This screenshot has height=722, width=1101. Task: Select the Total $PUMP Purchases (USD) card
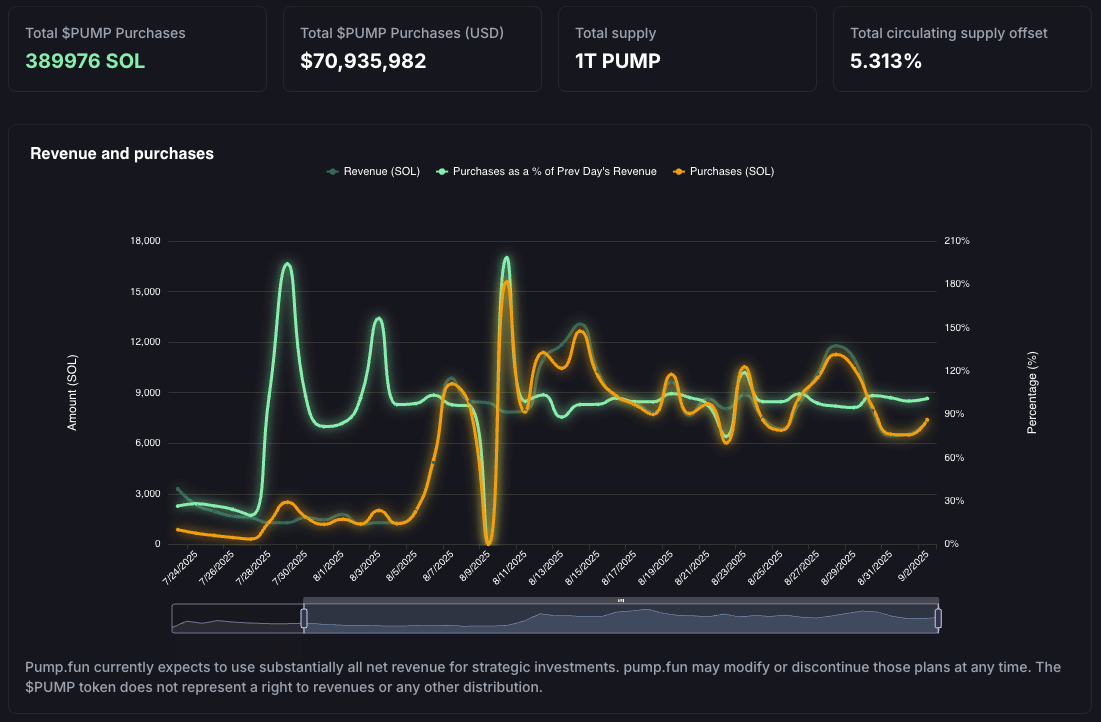412,49
